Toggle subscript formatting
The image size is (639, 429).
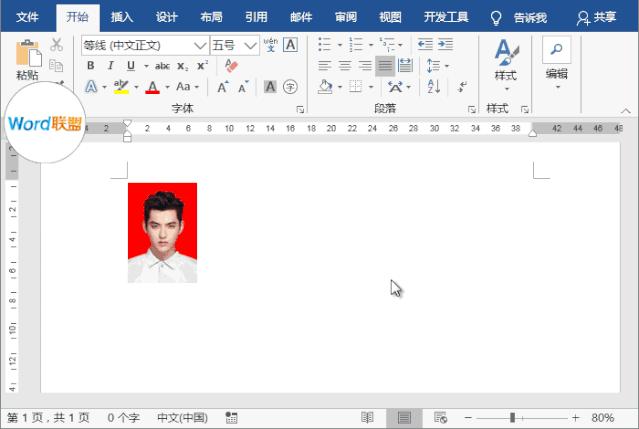tap(183, 66)
